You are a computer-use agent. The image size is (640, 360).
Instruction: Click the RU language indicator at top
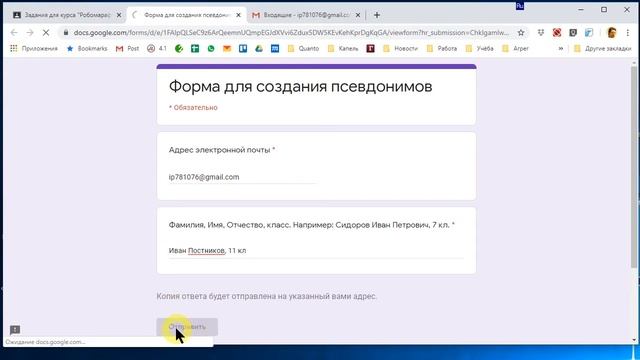tap(520, 6)
